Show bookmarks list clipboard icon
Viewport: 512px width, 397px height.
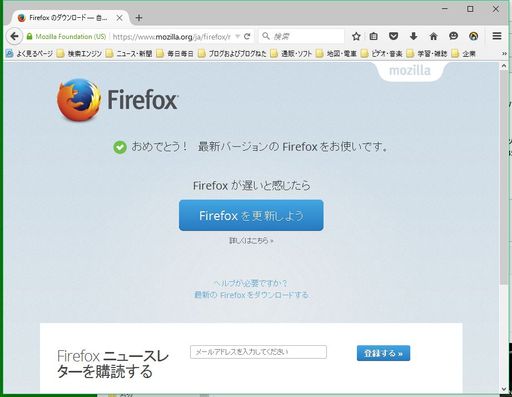(374, 36)
